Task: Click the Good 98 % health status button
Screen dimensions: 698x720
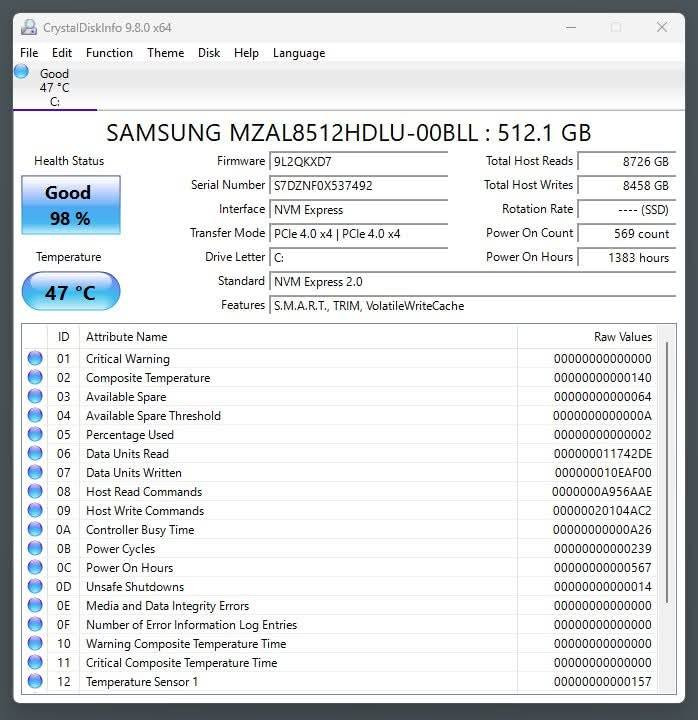Action: pos(71,205)
